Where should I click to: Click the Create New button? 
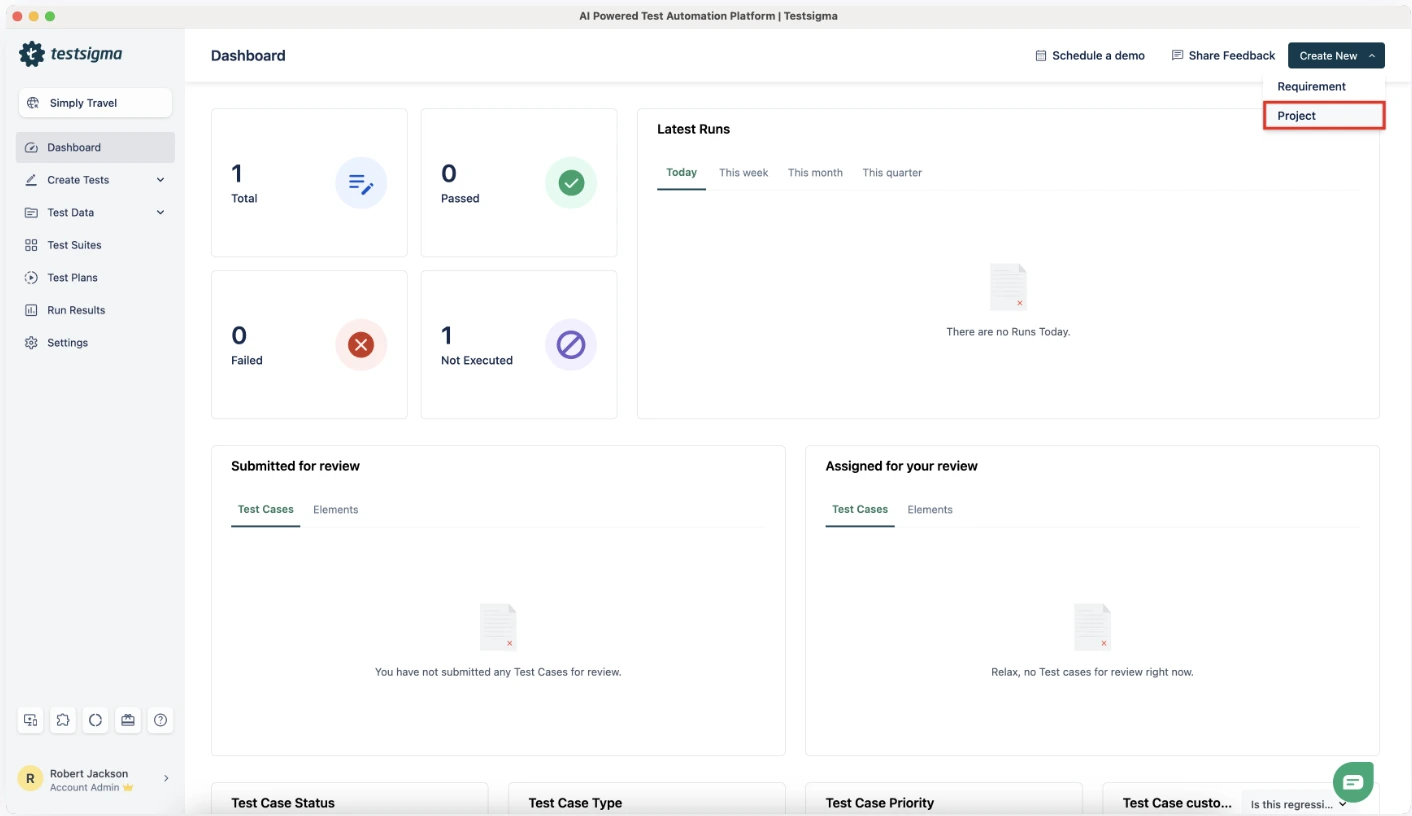(1336, 56)
